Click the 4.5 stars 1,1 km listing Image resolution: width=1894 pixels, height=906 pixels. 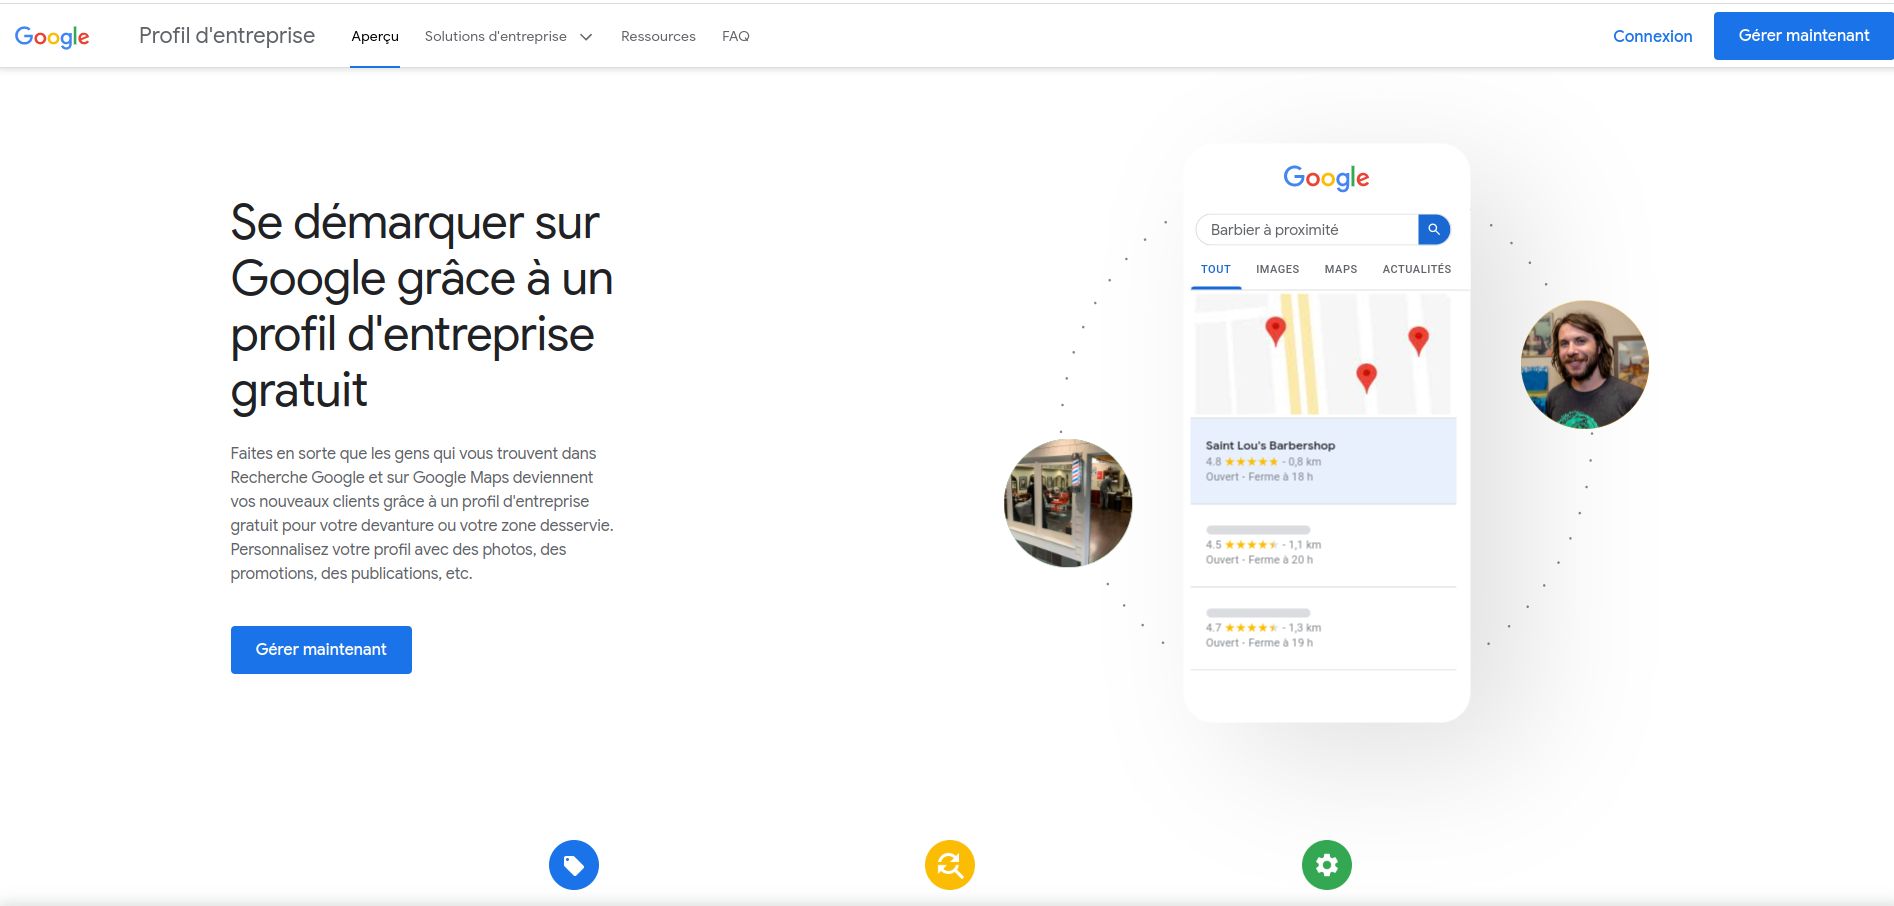pos(1323,545)
